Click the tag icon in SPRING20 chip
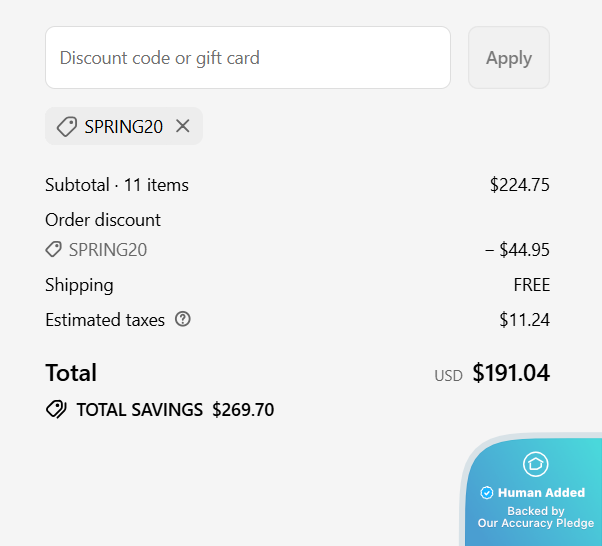Screen dimensions: 602x546 [66, 127]
